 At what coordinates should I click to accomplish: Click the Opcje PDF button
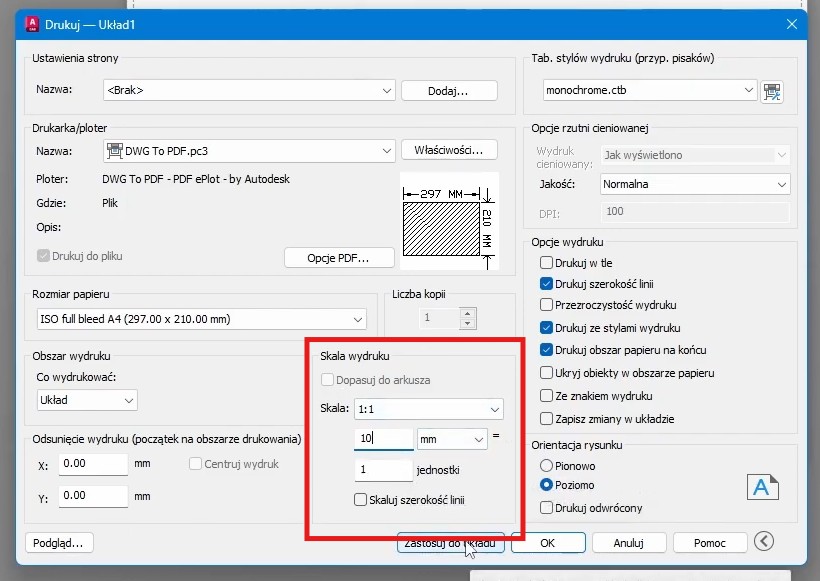(339, 258)
